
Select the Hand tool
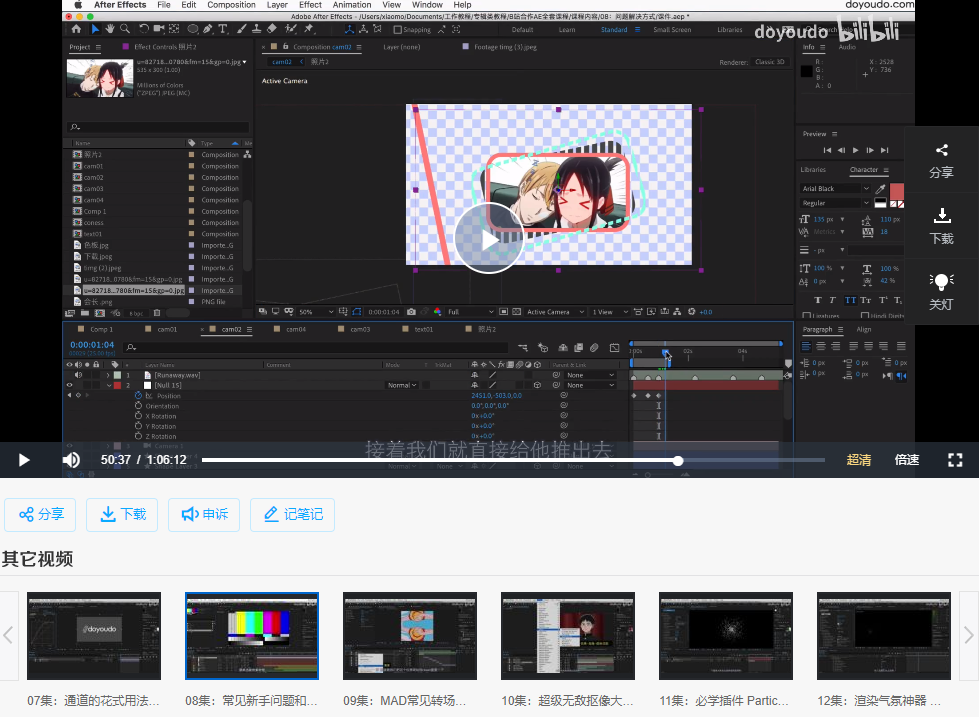click(110, 29)
